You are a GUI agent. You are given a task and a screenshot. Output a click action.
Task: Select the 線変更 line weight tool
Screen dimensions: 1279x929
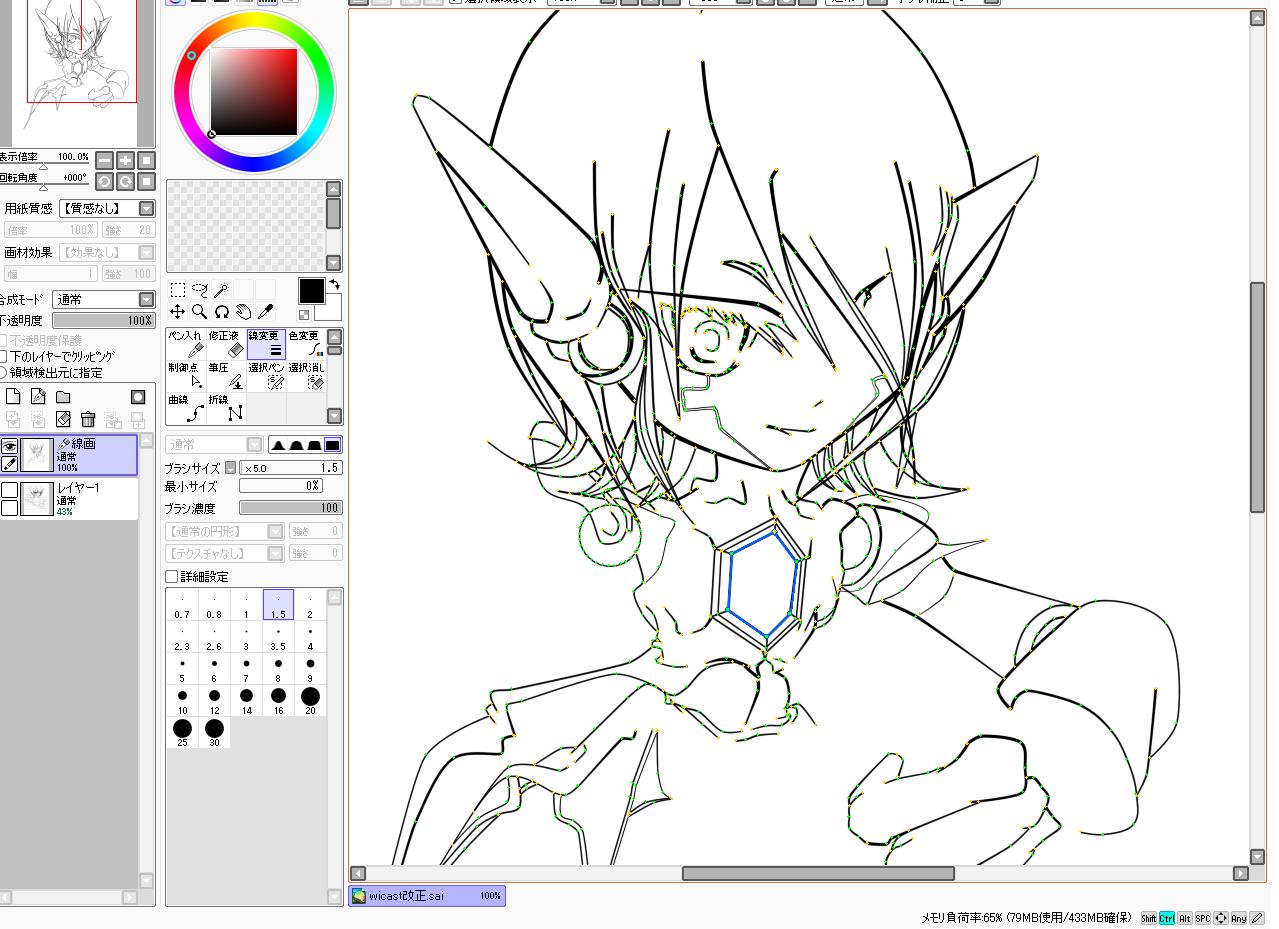[266, 344]
